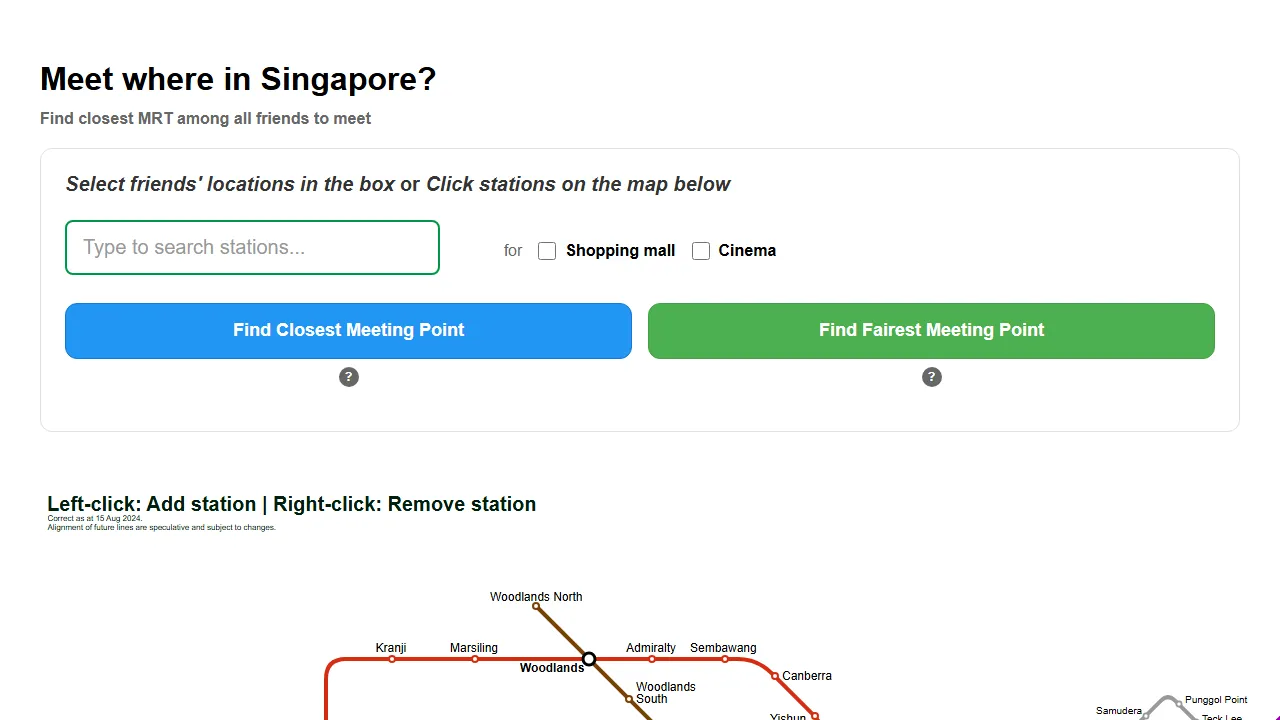Click the Admiralty station dot
The width and height of the screenshot is (1280, 720).
pyautogui.click(x=651, y=658)
